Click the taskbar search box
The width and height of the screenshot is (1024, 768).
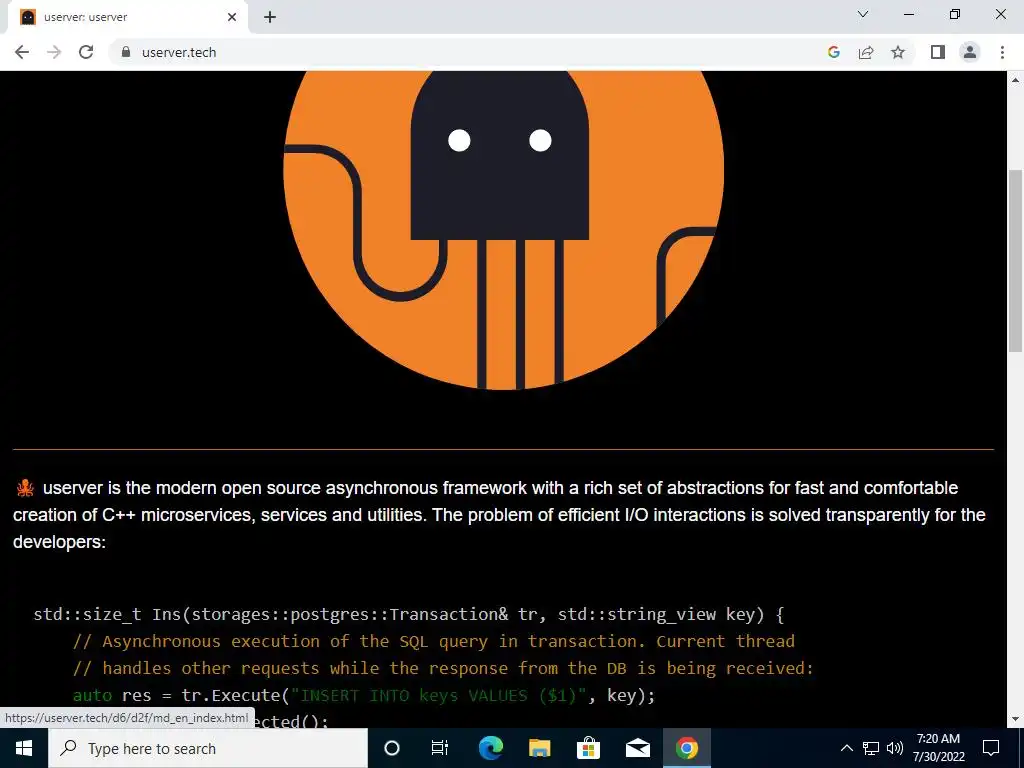pyautogui.click(x=208, y=748)
